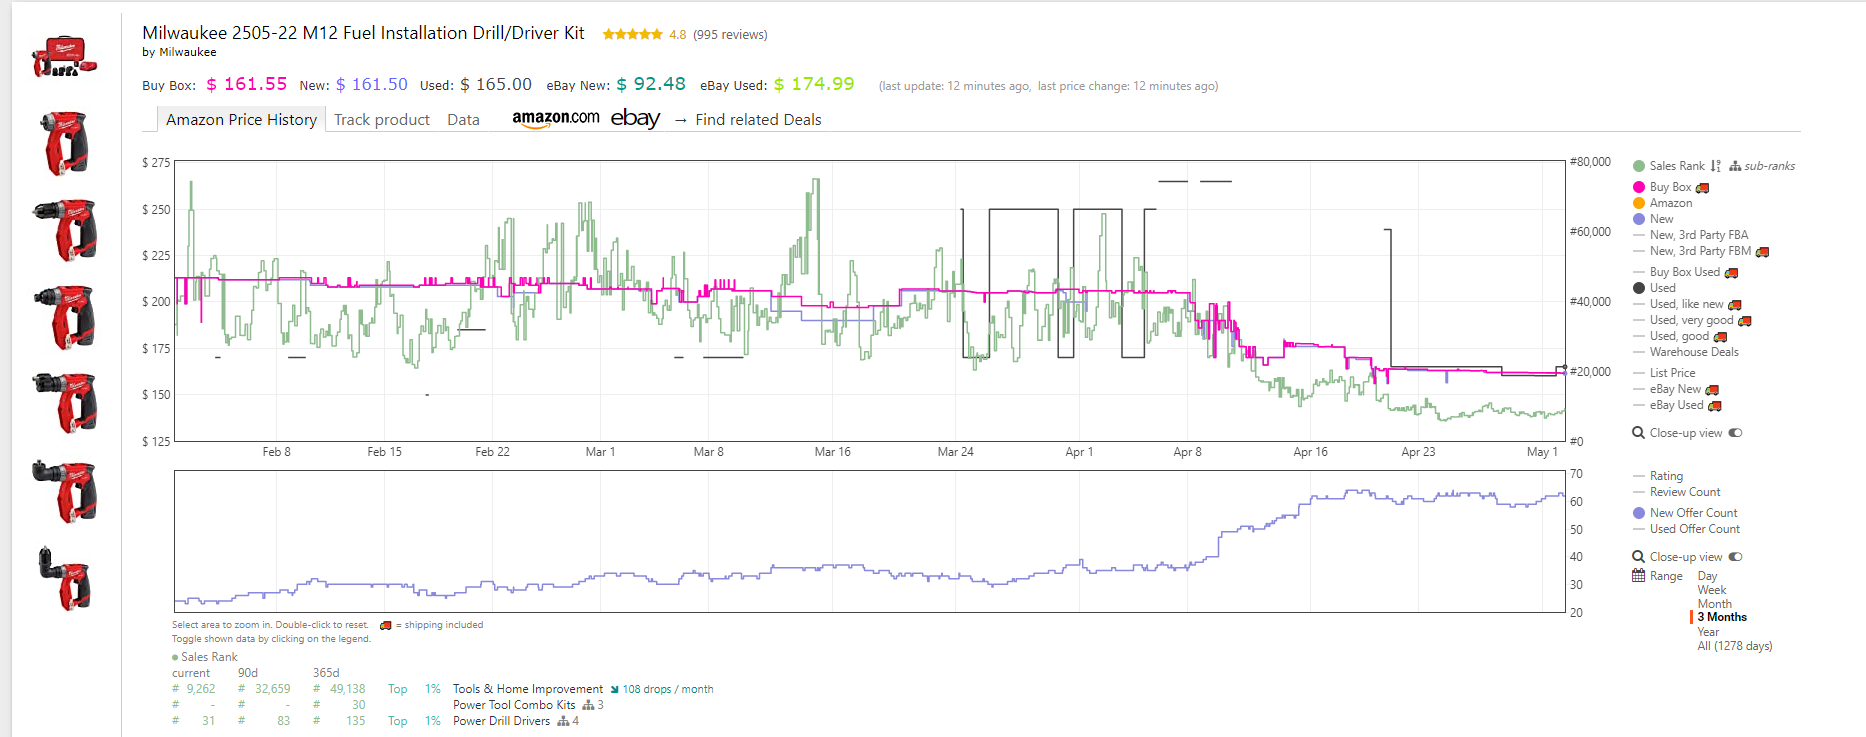Image resolution: width=1866 pixels, height=737 pixels.
Task: Click the sort icon beside Sales Rank legend
Action: (1716, 166)
